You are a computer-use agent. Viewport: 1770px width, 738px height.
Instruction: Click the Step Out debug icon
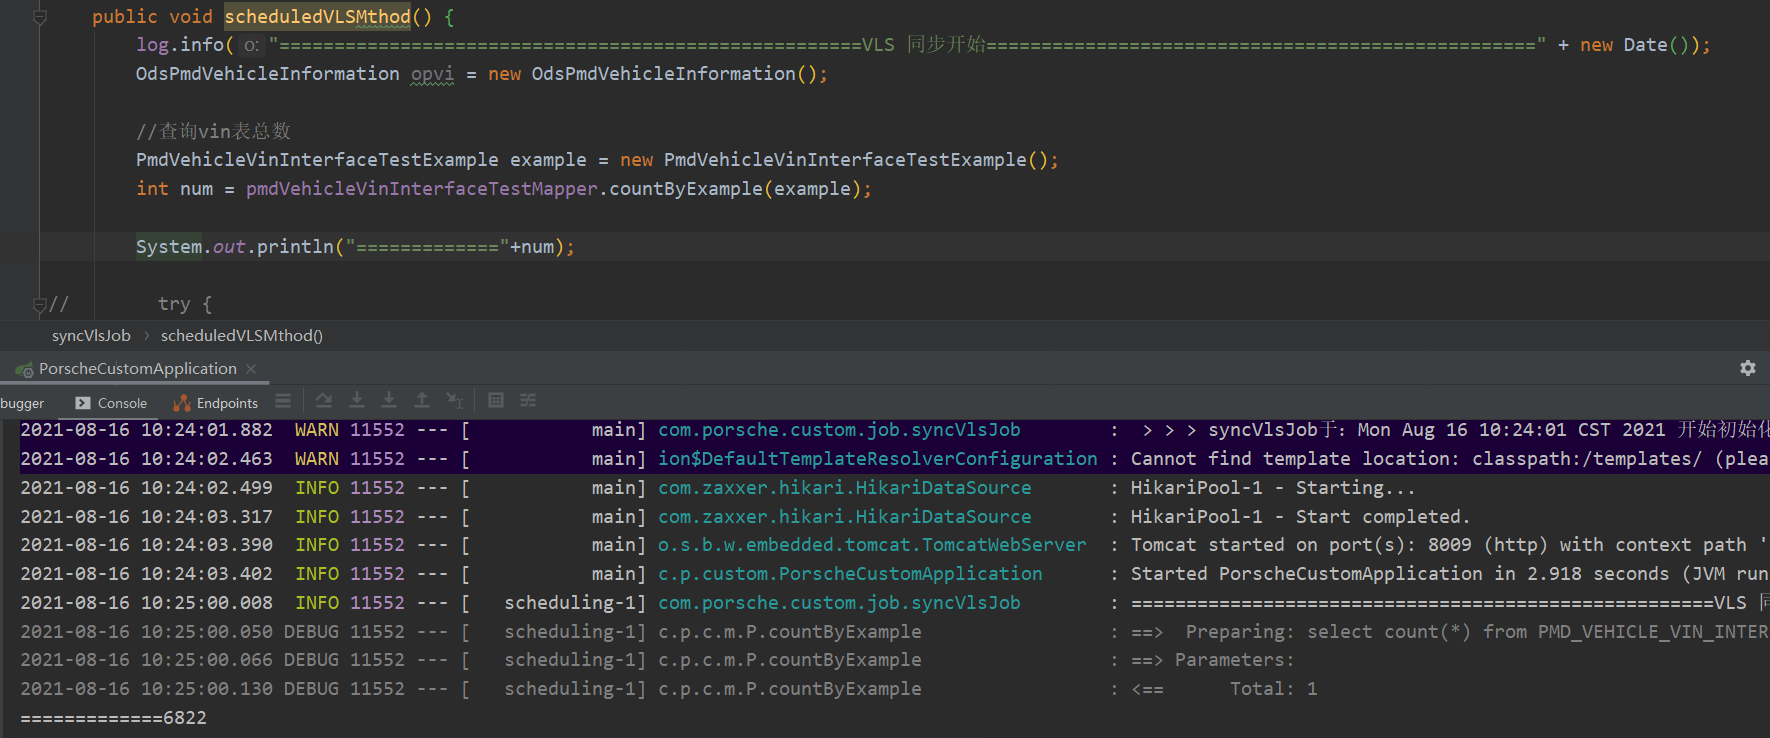tap(422, 401)
